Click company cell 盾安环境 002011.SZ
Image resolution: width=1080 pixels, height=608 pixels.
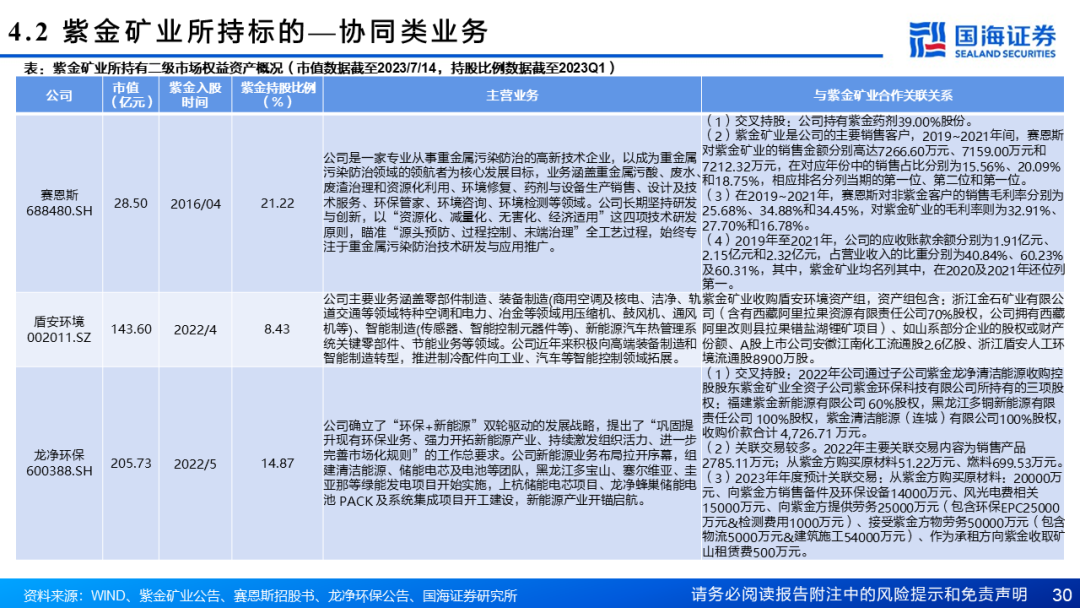59,329
